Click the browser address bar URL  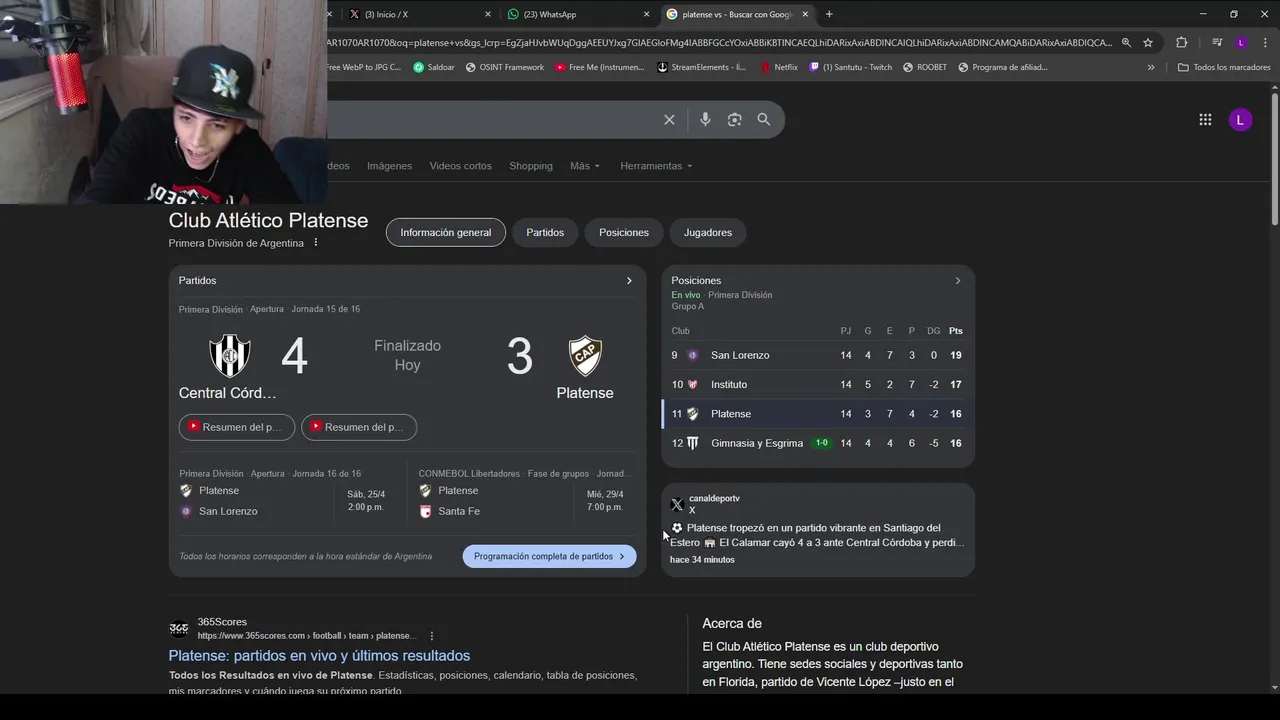pos(720,42)
